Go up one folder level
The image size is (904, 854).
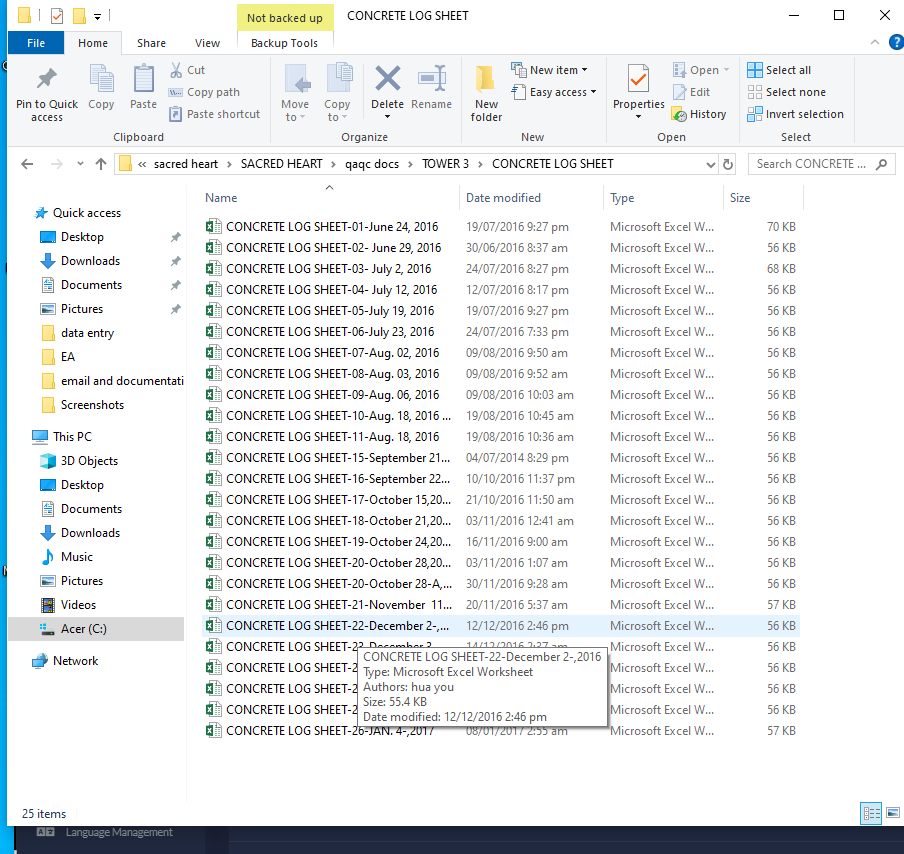pyautogui.click(x=101, y=164)
